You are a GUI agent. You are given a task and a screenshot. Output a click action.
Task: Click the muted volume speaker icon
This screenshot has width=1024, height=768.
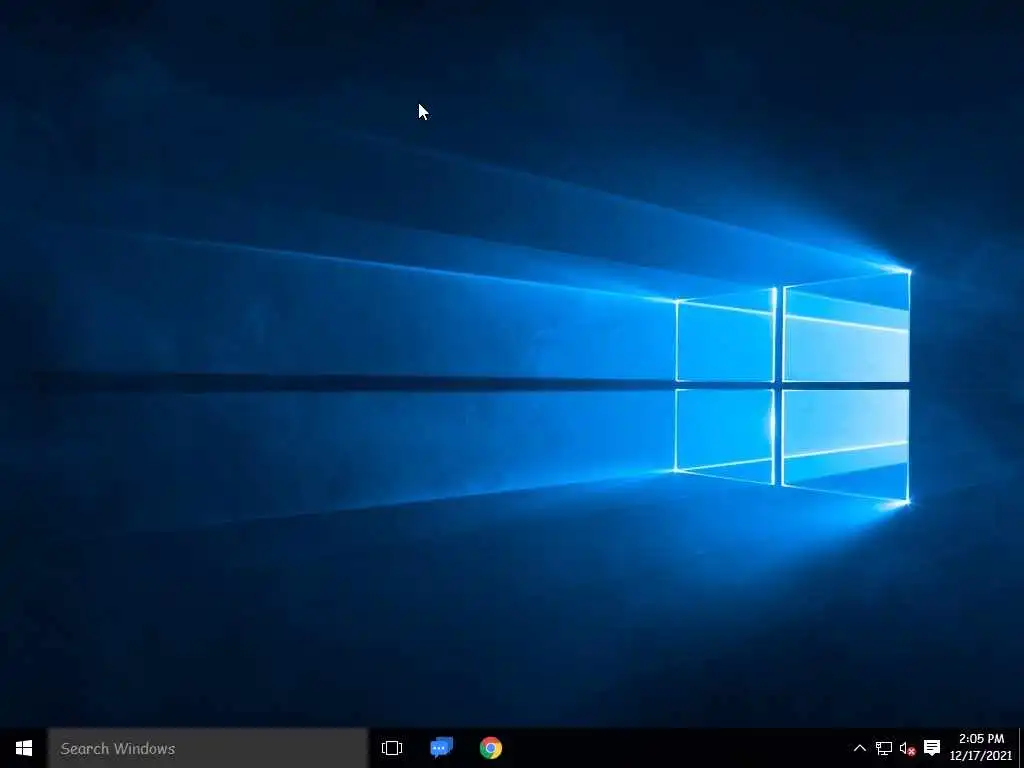pos(907,748)
